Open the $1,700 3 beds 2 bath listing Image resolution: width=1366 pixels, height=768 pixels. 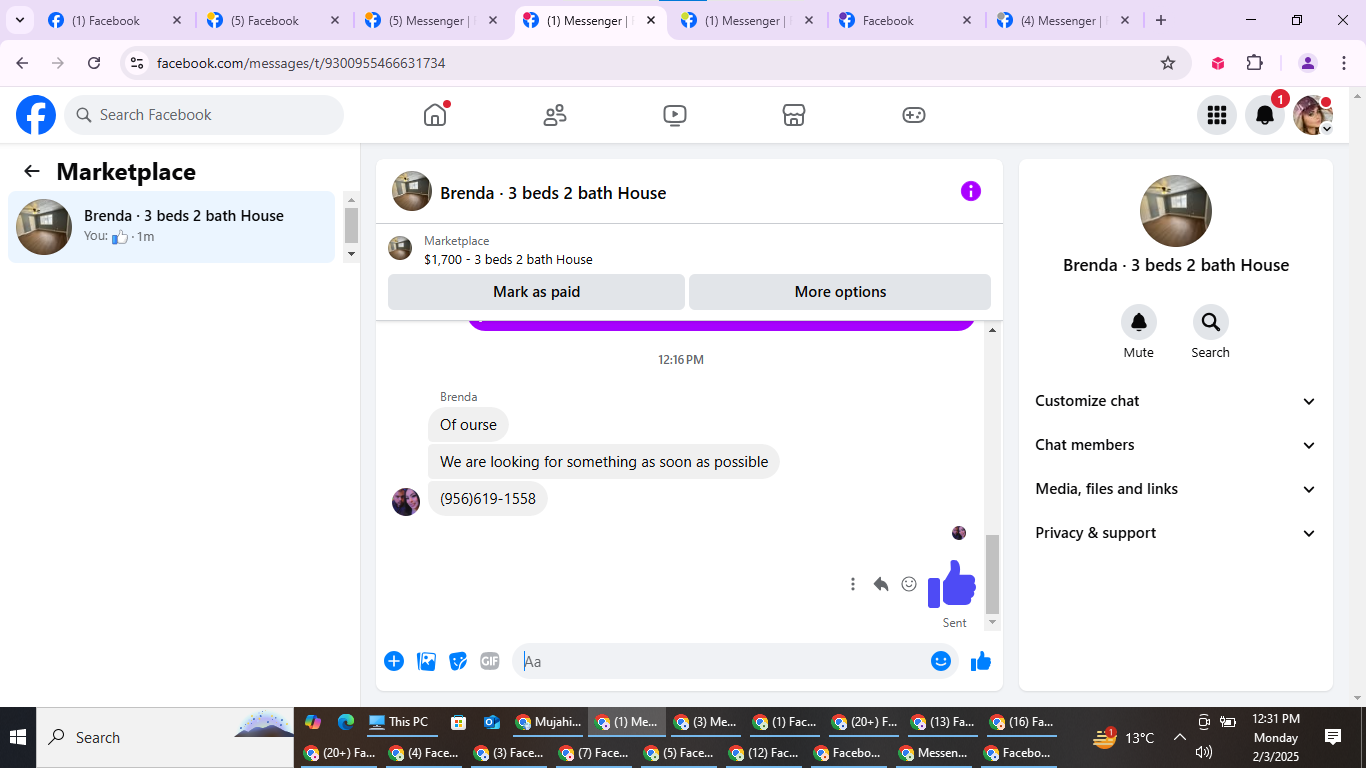click(x=508, y=260)
